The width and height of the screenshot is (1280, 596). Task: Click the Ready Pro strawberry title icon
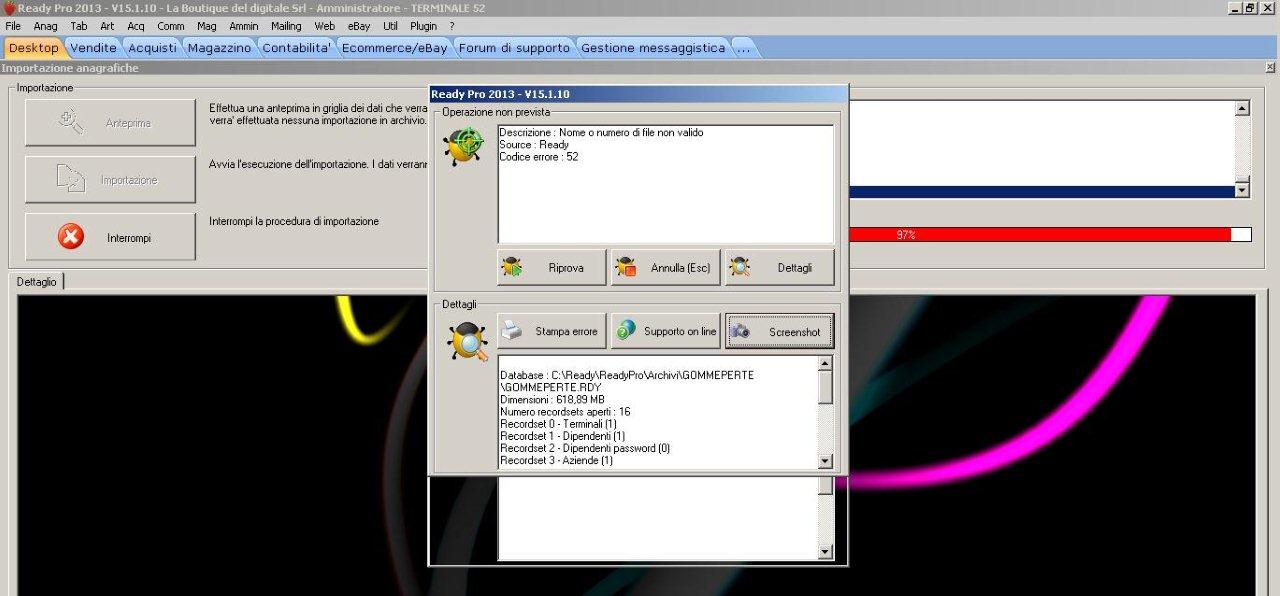[x=8, y=8]
